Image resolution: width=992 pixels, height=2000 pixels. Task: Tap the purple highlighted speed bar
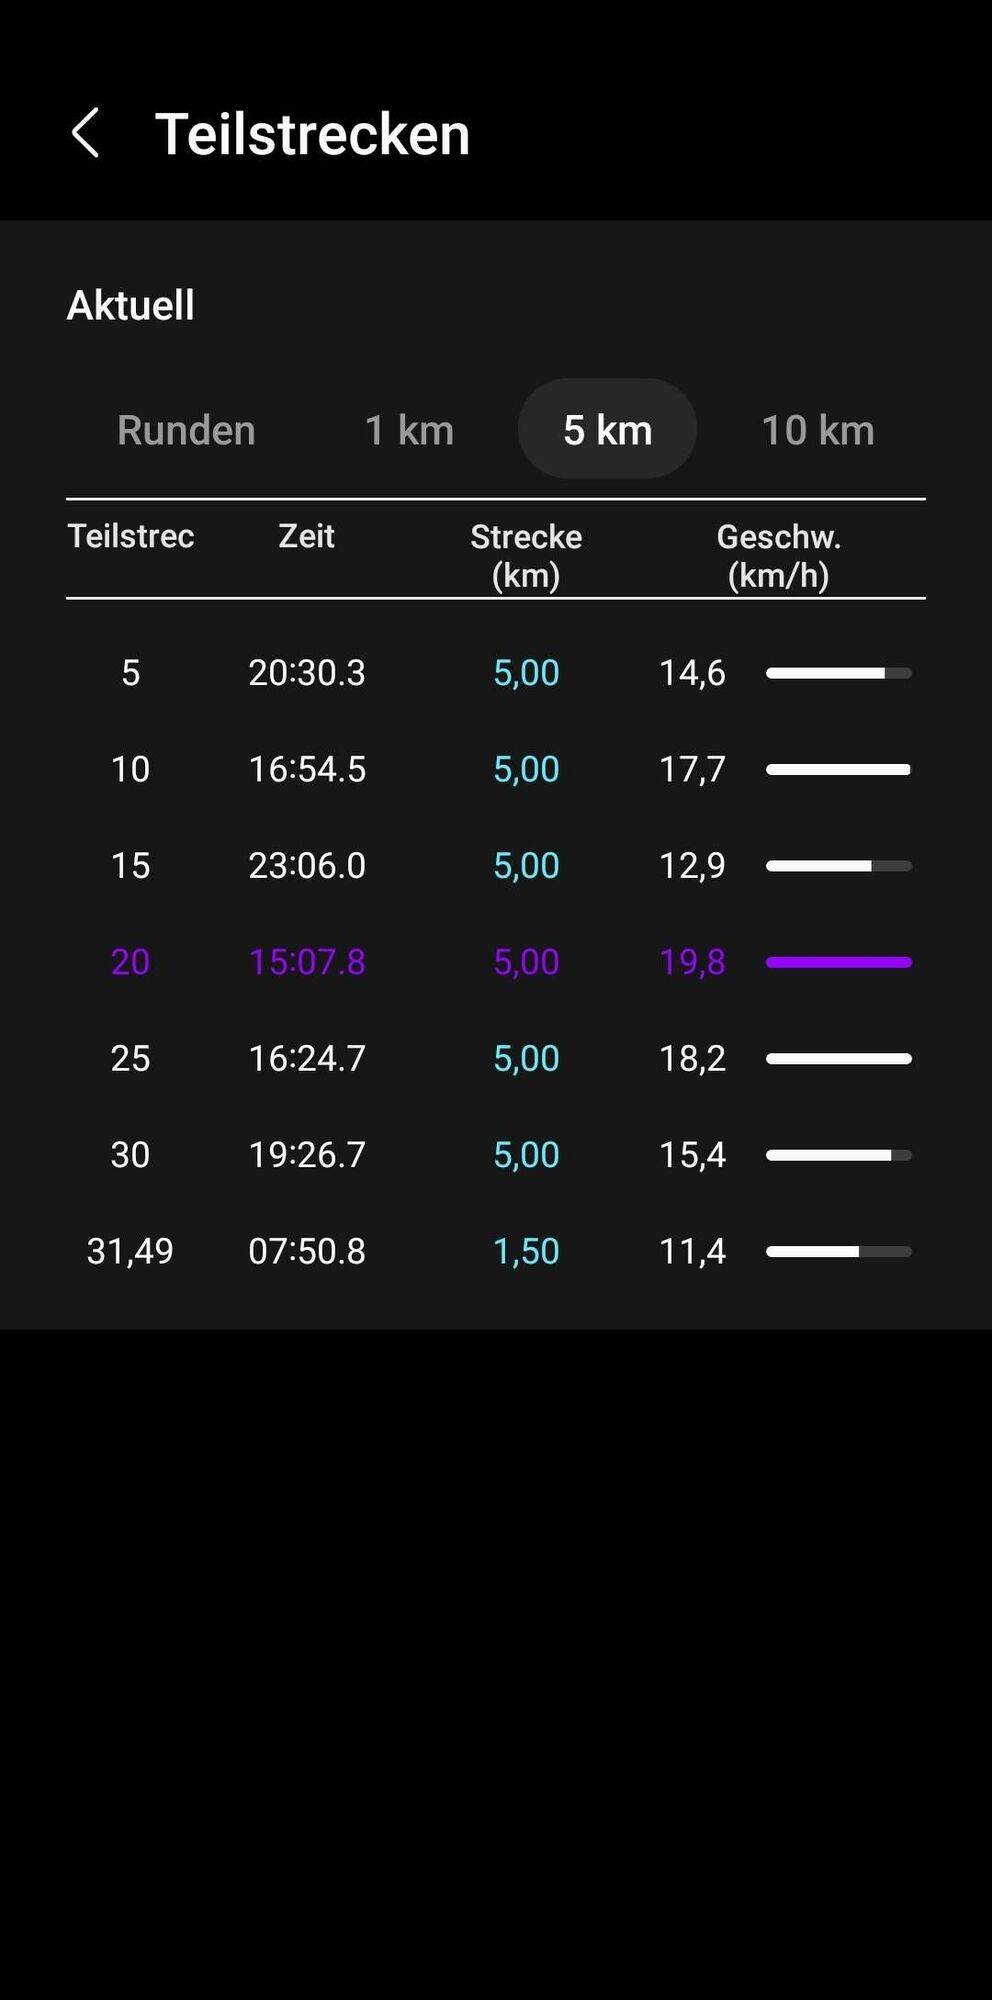coord(838,962)
